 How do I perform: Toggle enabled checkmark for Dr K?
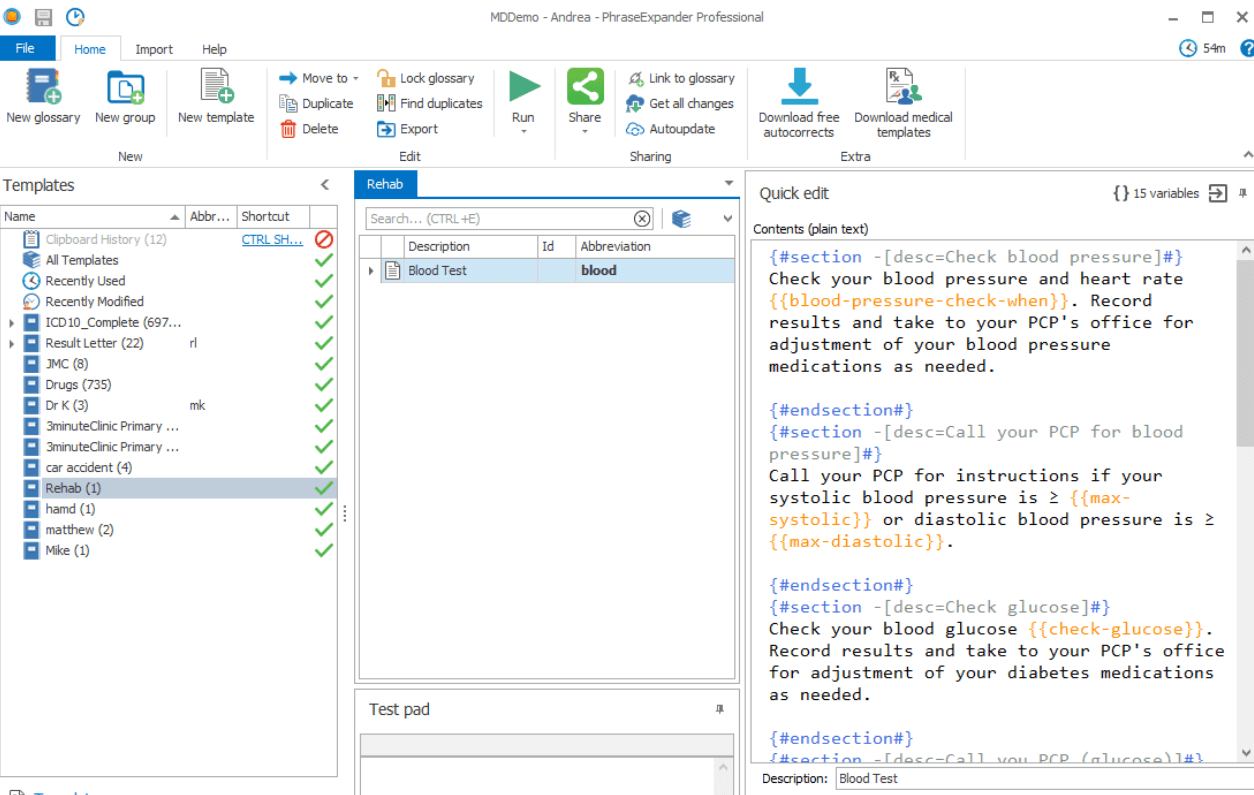[x=323, y=405]
